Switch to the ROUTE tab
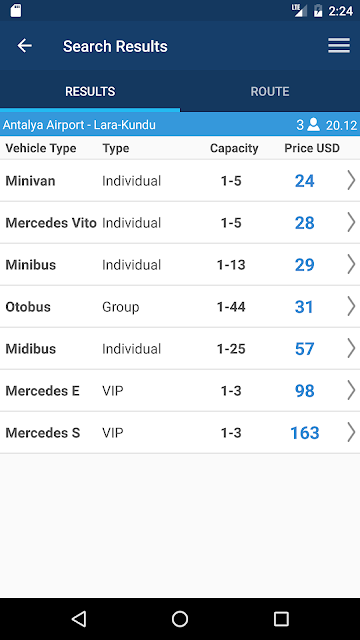This screenshot has width=360, height=640. click(x=270, y=91)
